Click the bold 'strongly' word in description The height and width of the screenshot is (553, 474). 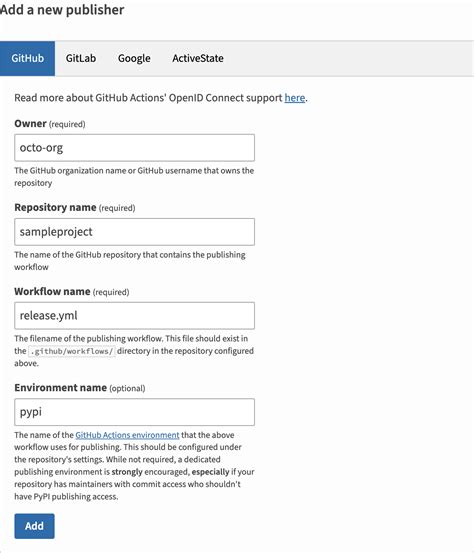127,472
